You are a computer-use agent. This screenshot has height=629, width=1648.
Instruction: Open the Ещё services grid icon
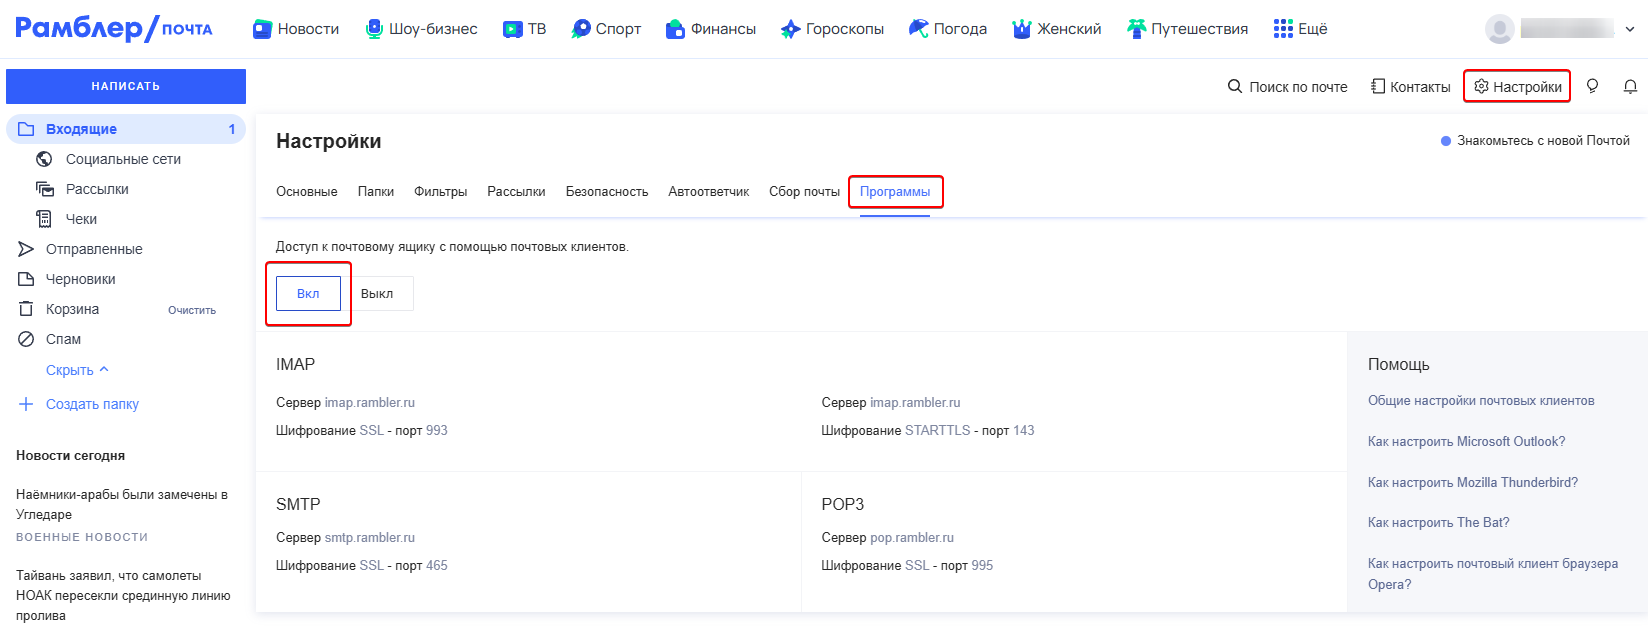(1283, 29)
